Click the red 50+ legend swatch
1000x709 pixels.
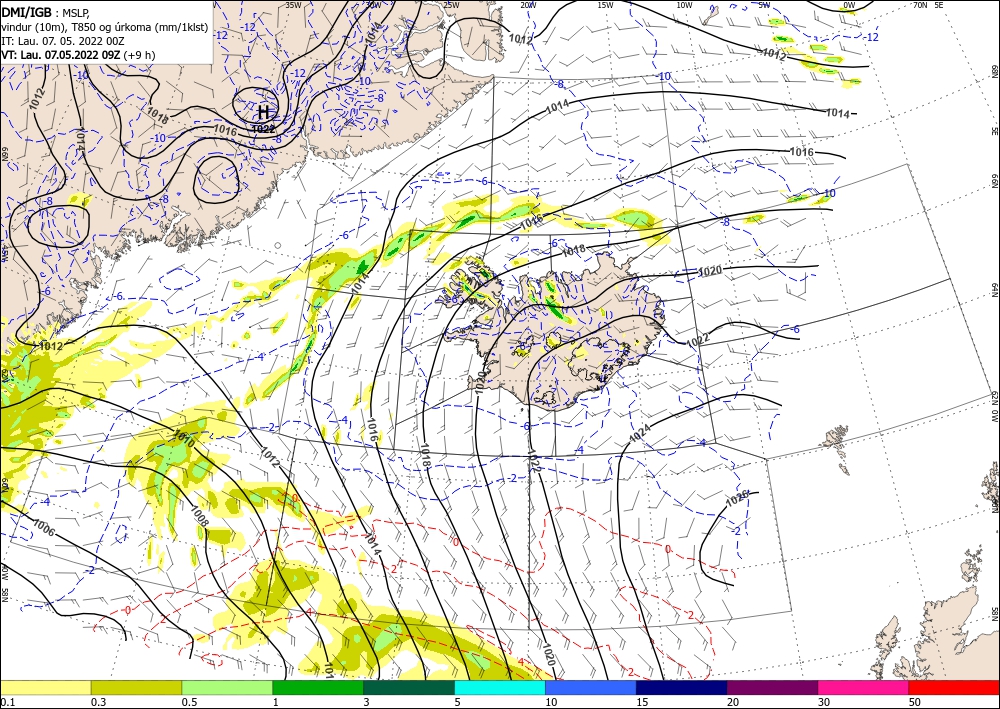pyautogui.click(x=954, y=687)
